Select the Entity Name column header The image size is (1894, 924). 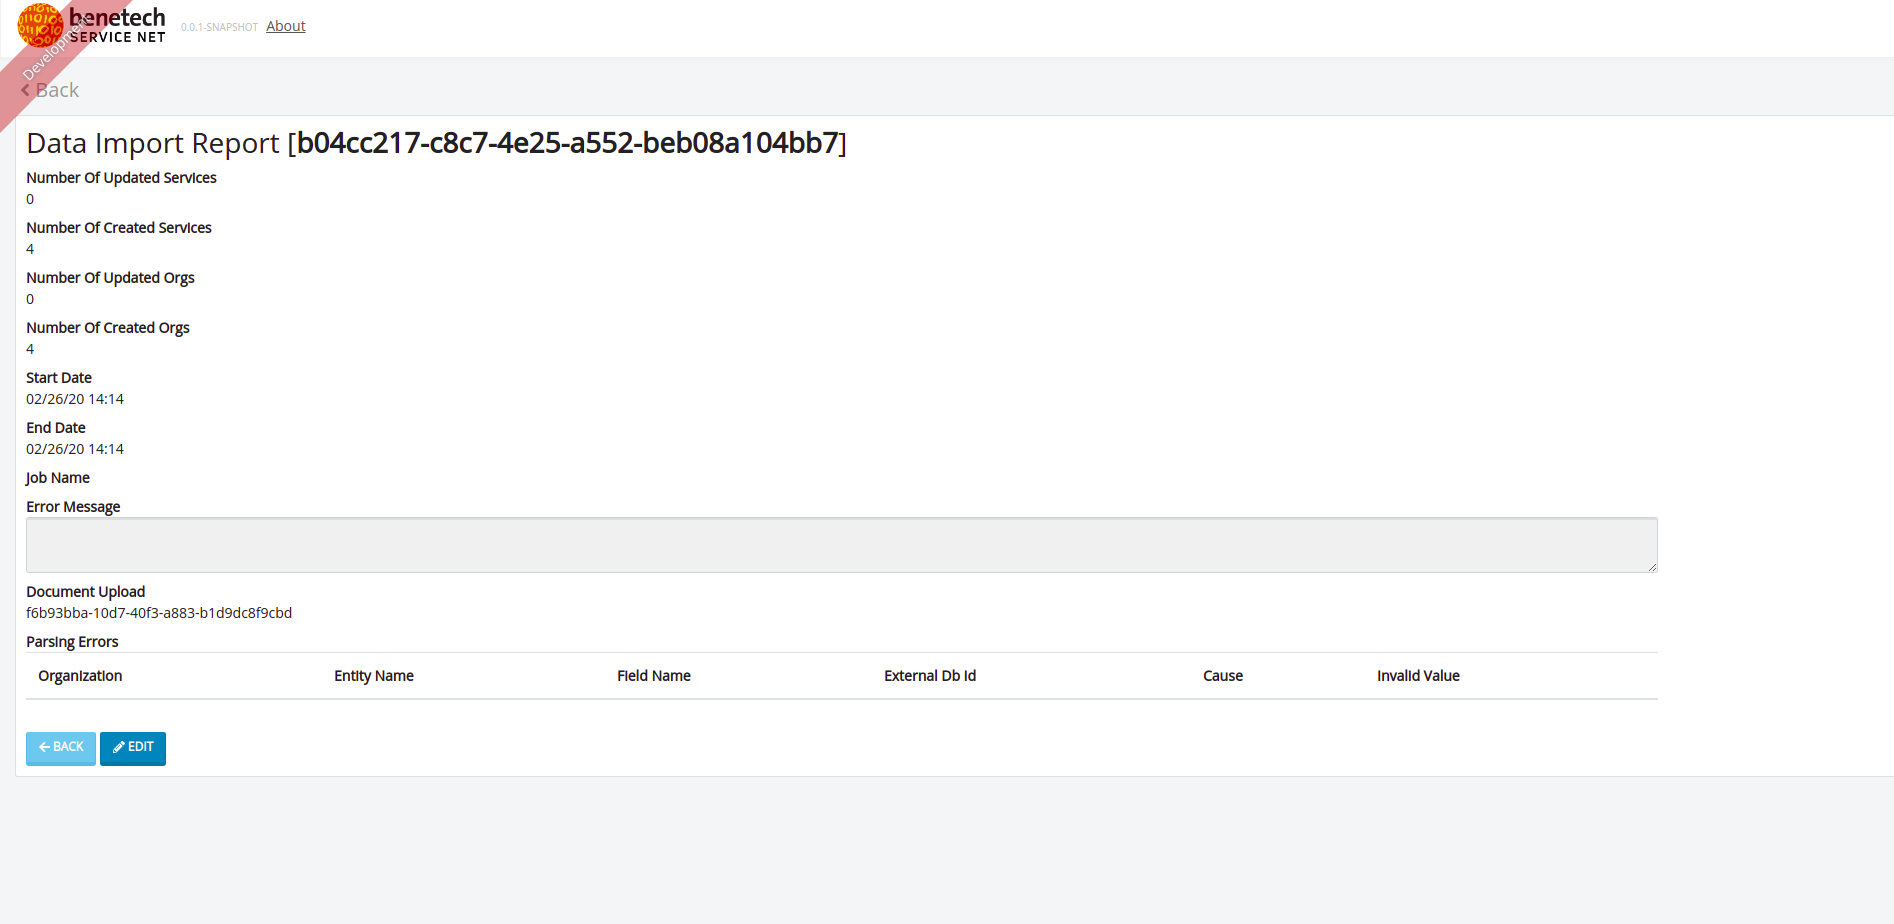(x=374, y=676)
